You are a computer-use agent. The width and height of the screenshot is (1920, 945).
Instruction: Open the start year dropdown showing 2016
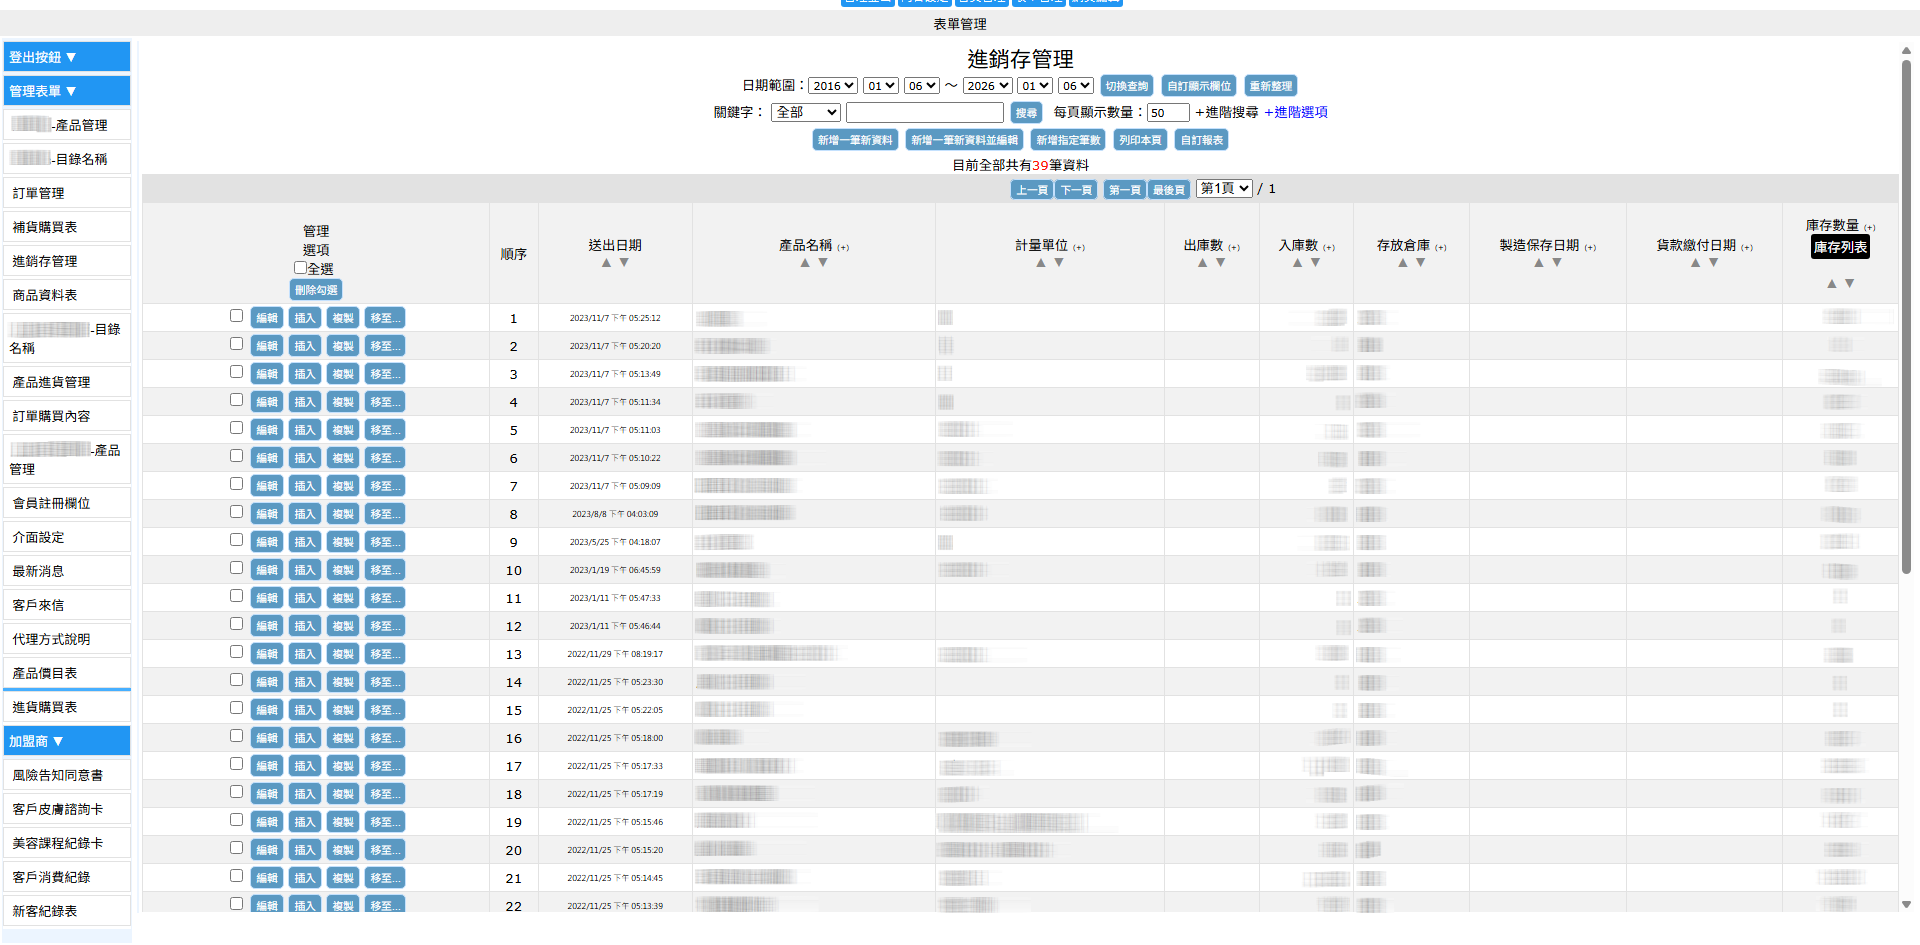tap(833, 86)
